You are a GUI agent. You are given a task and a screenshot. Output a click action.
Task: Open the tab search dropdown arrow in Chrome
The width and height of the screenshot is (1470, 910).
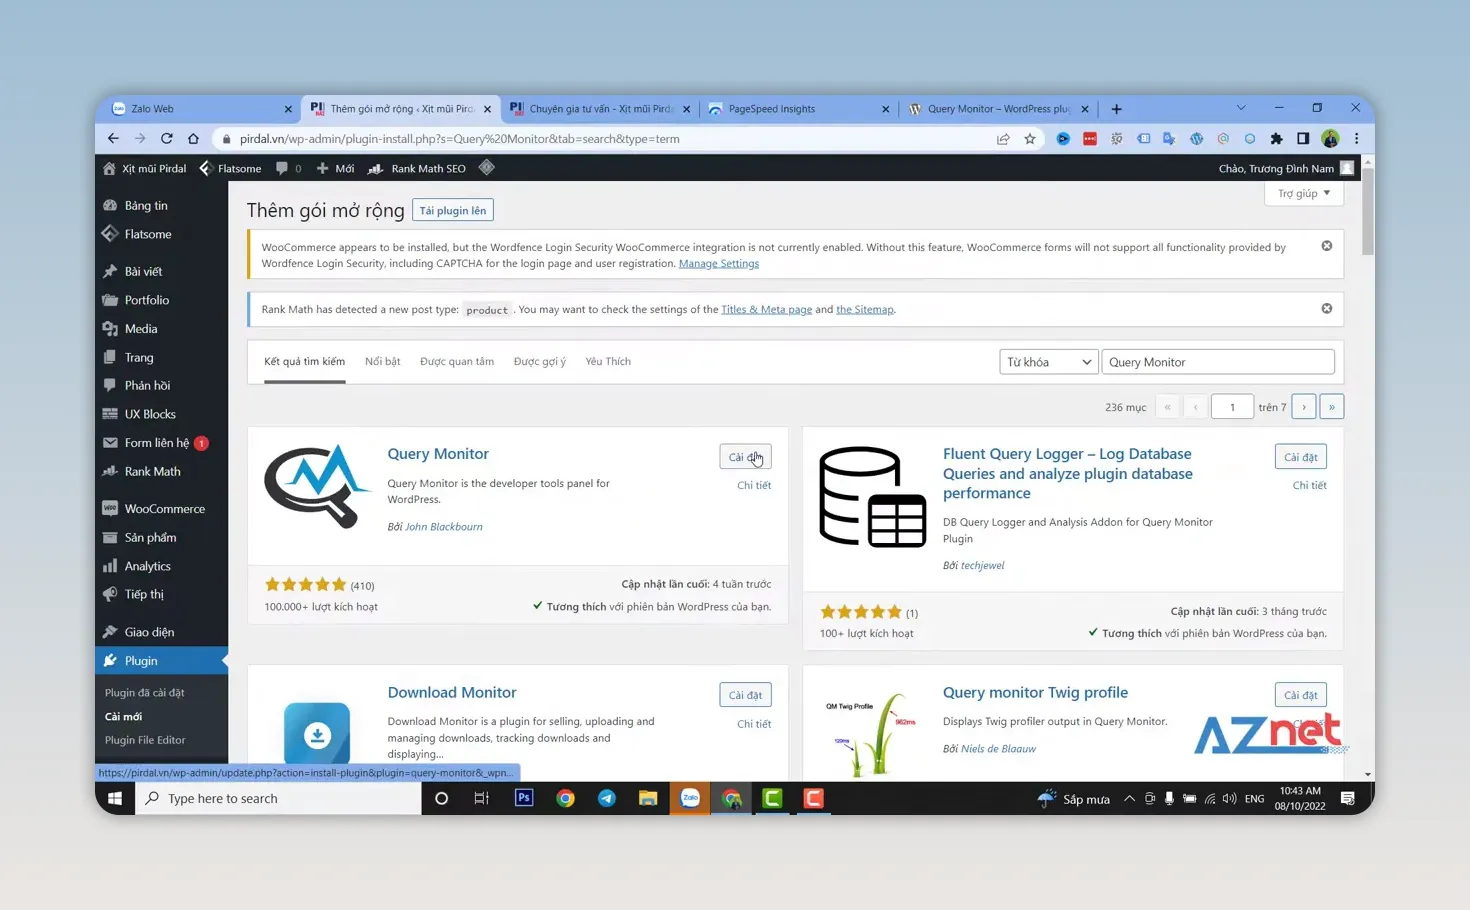(x=1241, y=108)
